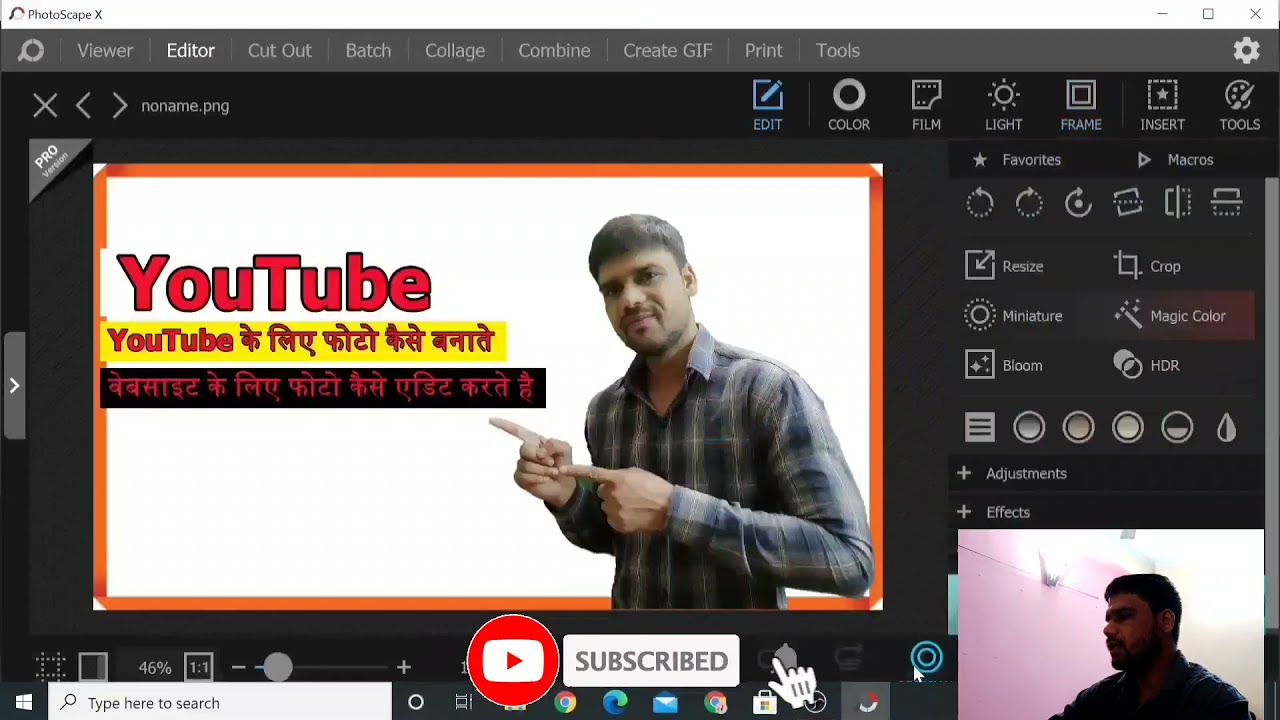The height and width of the screenshot is (720, 1280).
Task: Open the Tools tab next to Print
Action: [838, 51]
